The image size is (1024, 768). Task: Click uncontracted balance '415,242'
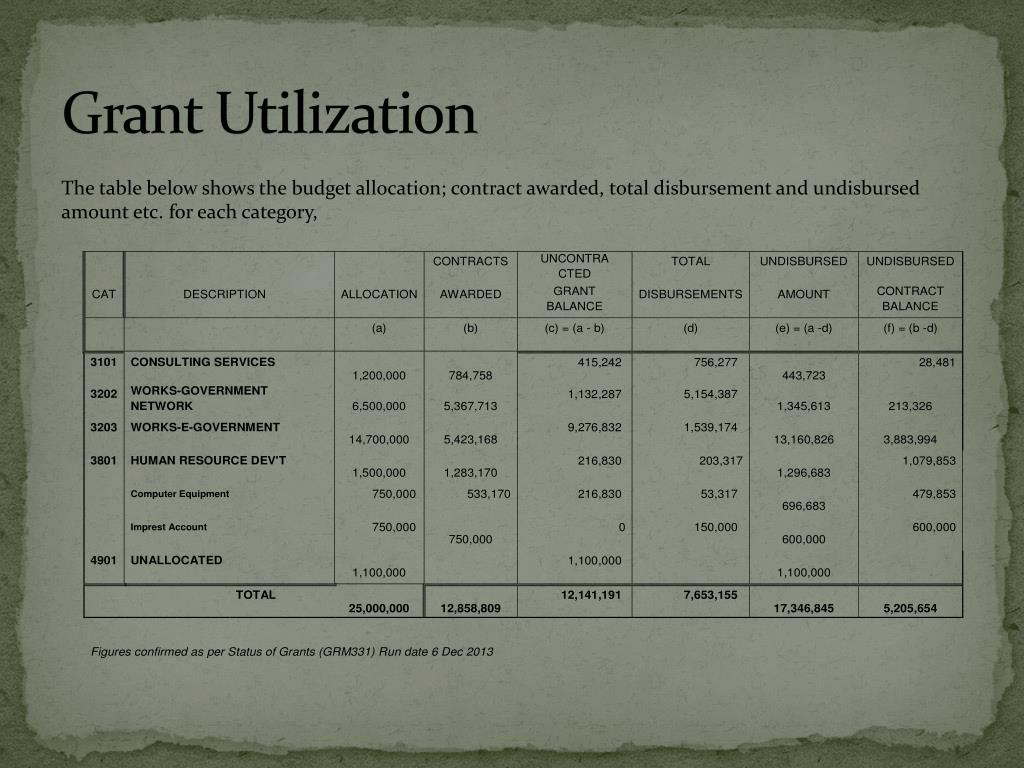tap(600, 362)
